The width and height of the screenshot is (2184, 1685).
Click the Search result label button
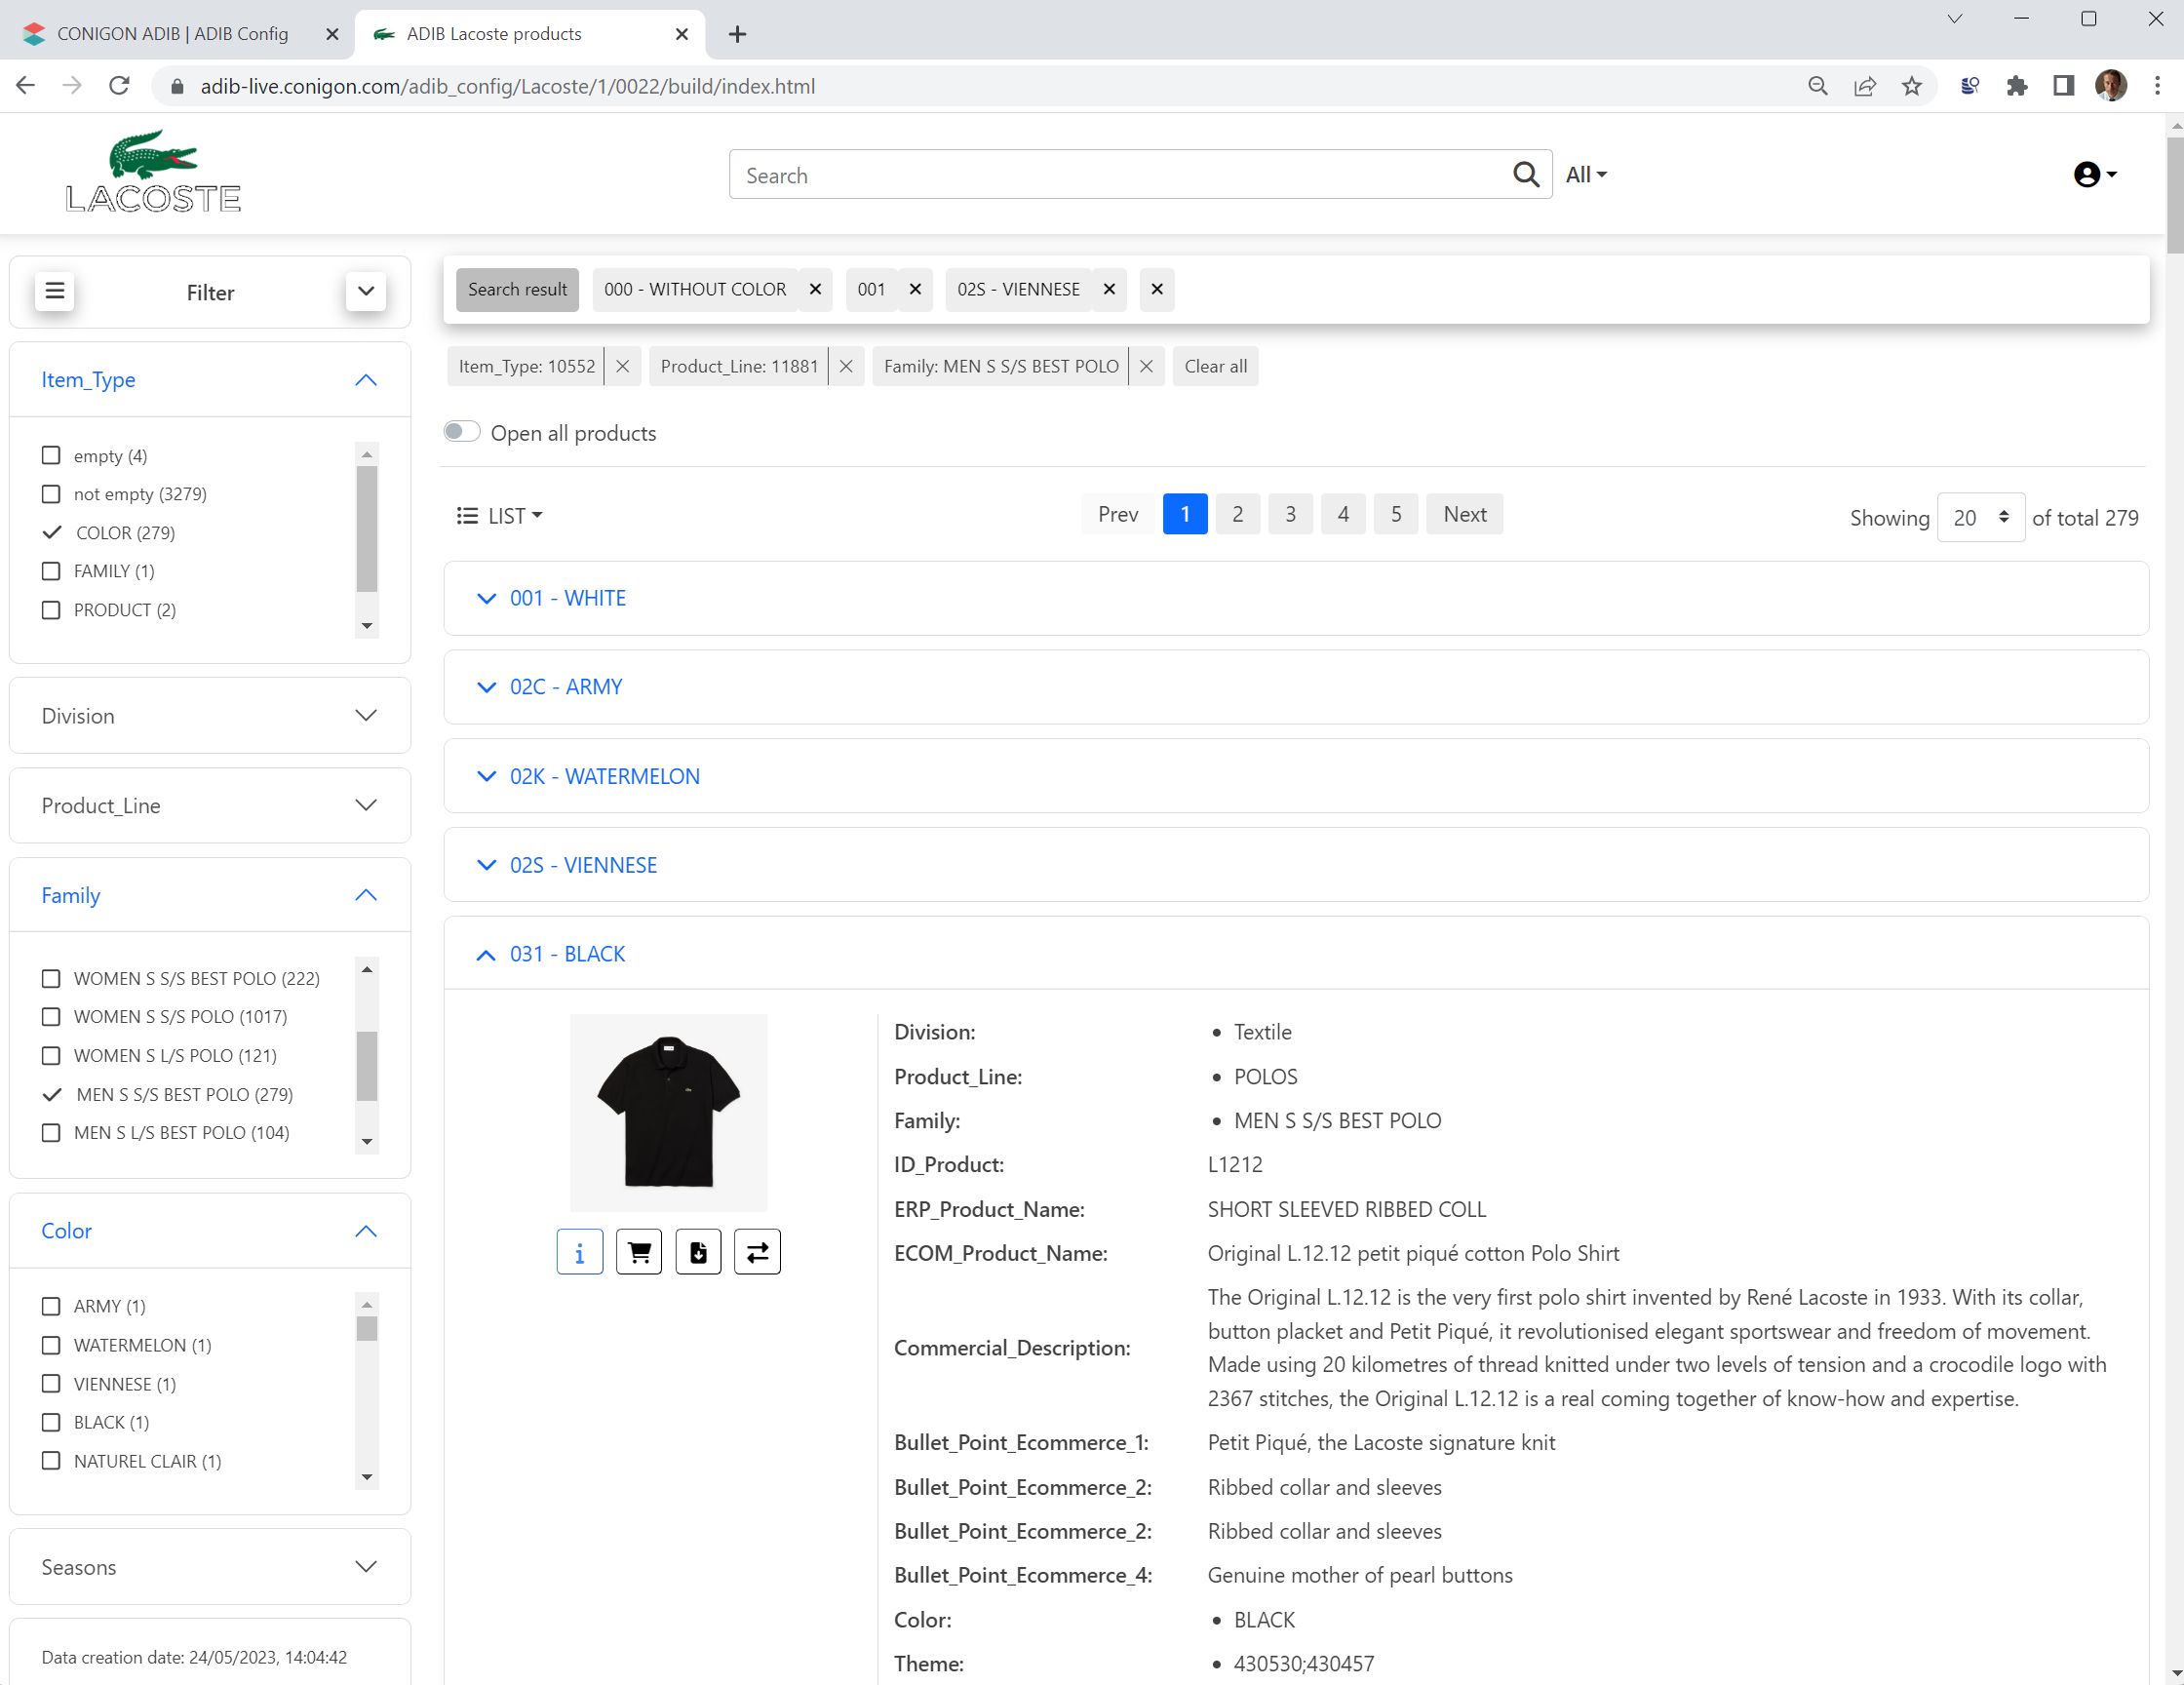(517, 290)
